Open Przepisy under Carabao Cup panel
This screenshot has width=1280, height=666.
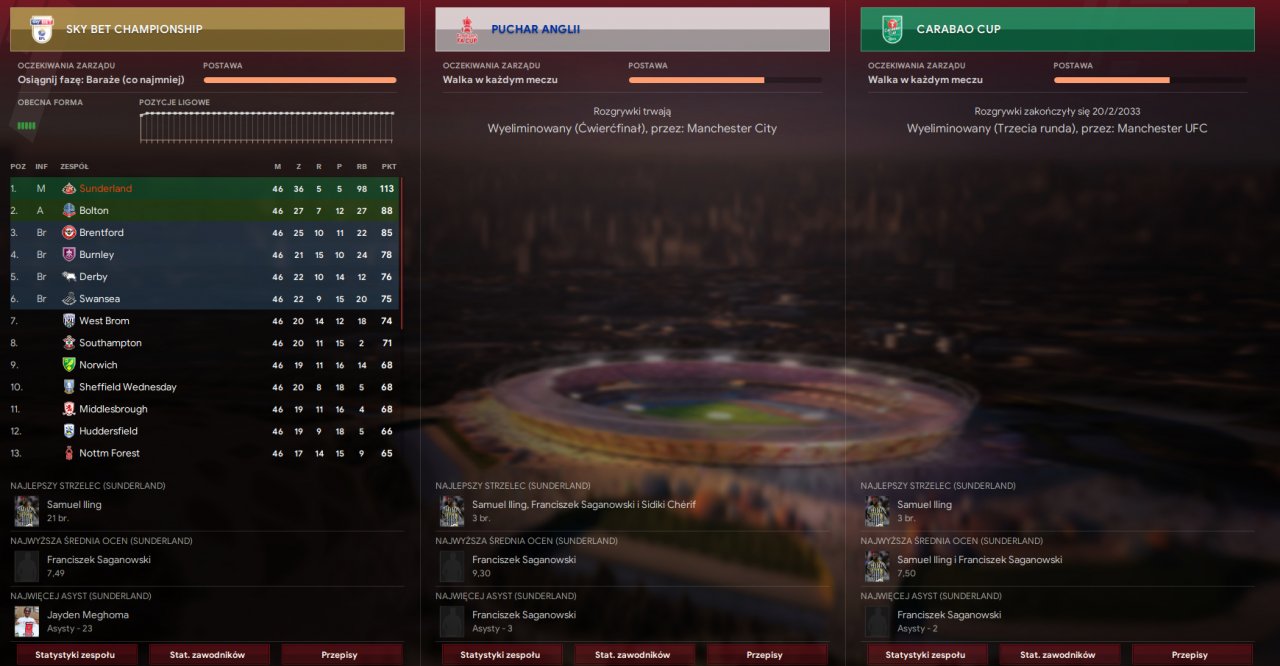coord(1190,655)
